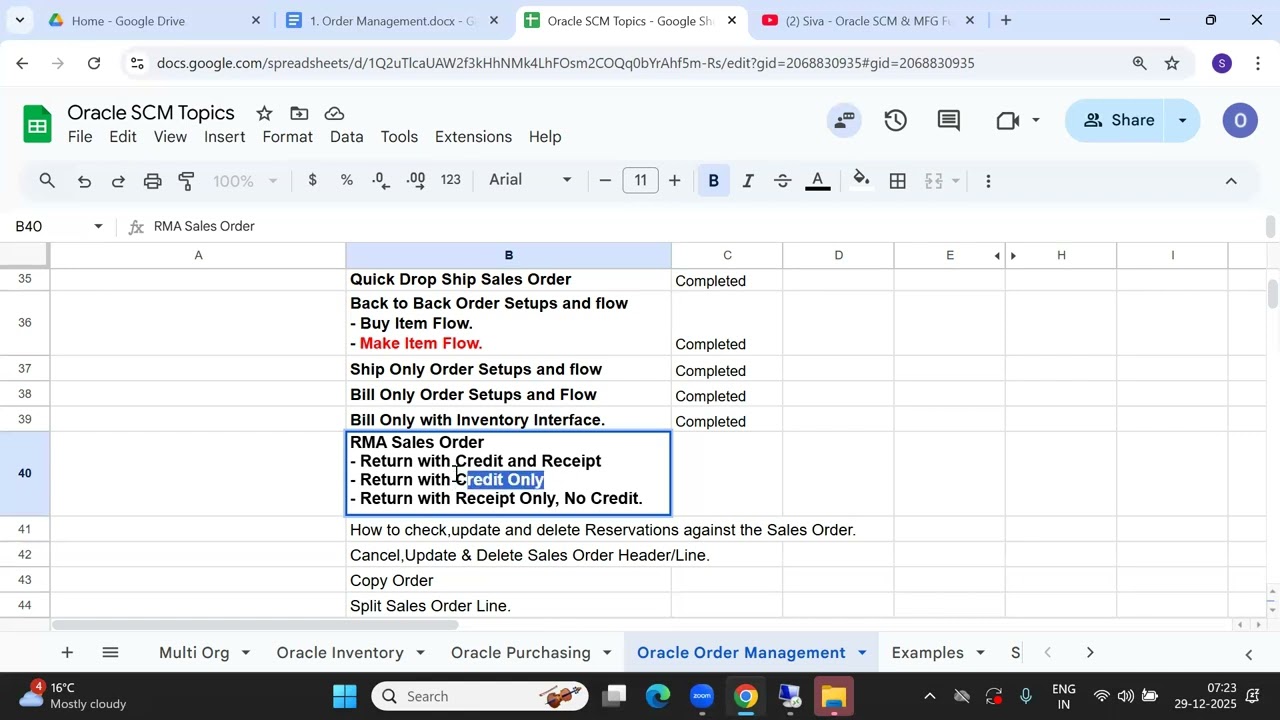
Task: Click the merge cells icon
Action: pyautogui.click(x=934, y=181)
